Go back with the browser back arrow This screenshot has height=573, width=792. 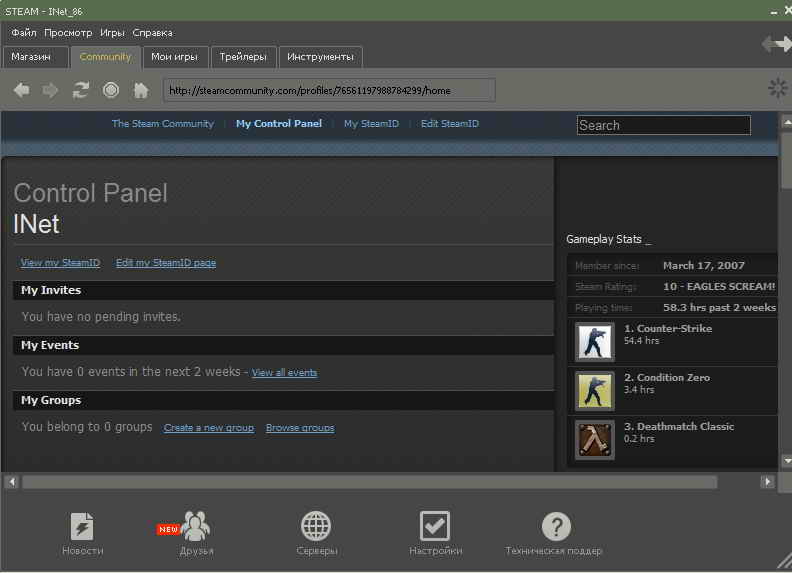click(22, 90)
